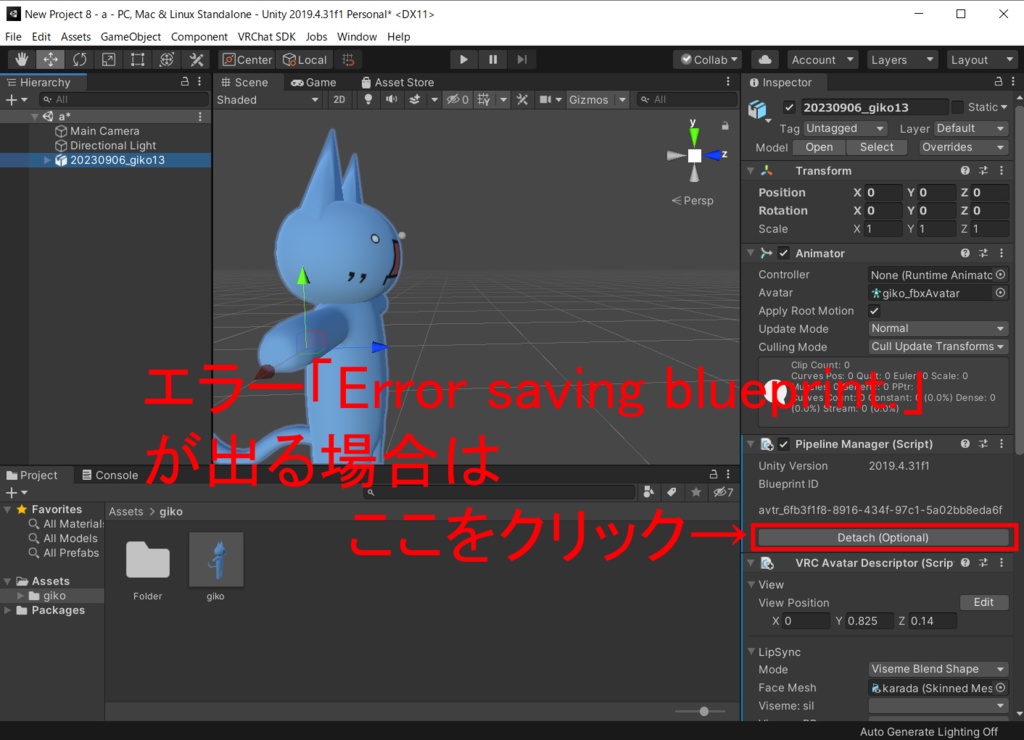
Task: Toggle hidden objects visibility count in Scene
Action: (x=457, y=99)
